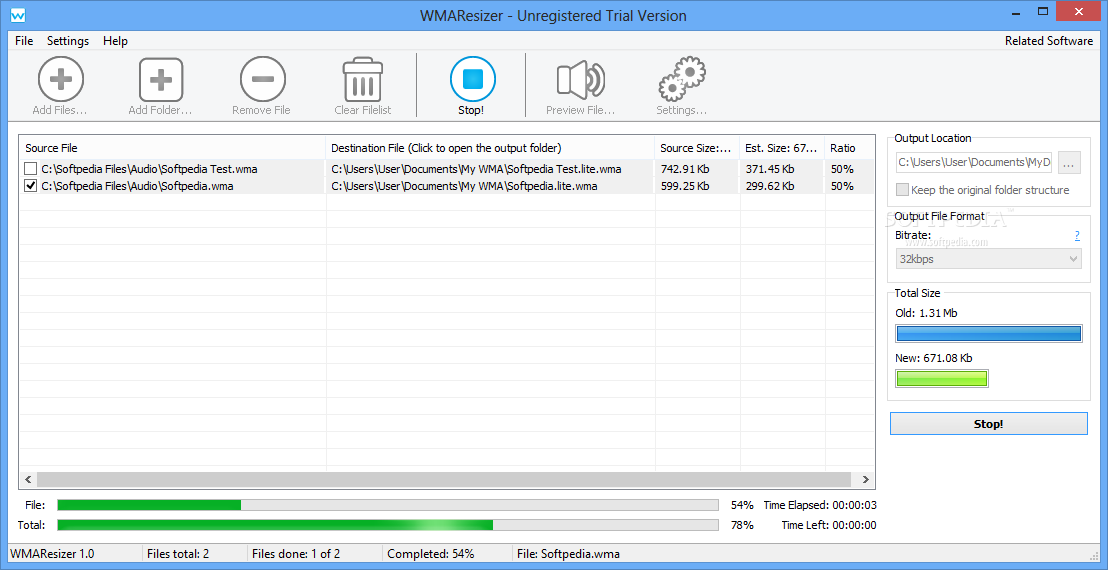This screenshot has height=570, width=1108.
Task: Open Related Software link in menu bar
Action: (1049, 40)
